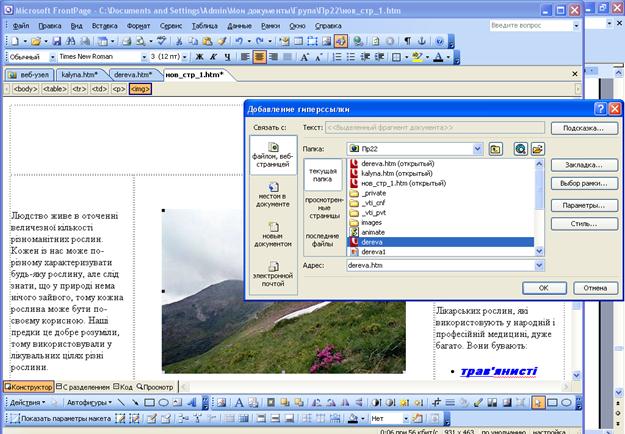The image size is (625, 434).
Task: Click the Increase font size icon
Action: point(305,57)
